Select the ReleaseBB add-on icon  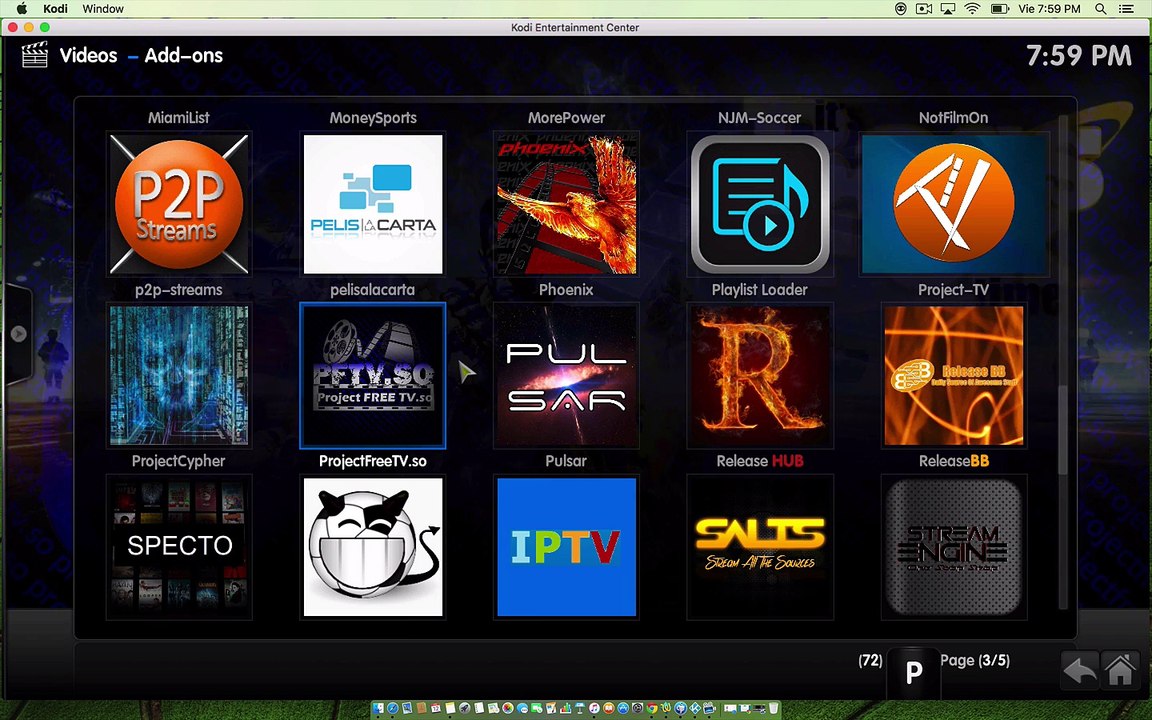[x=954, y=375]
